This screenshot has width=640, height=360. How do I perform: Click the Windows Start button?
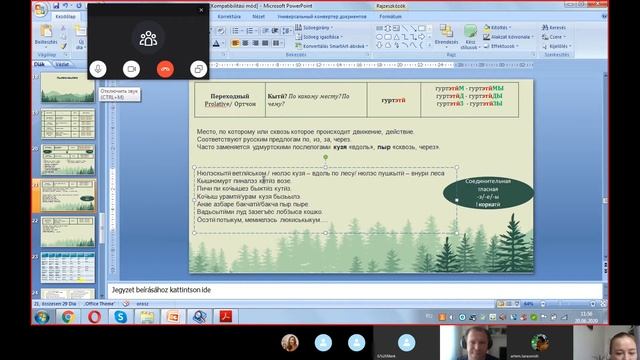[x=42, y=317]
